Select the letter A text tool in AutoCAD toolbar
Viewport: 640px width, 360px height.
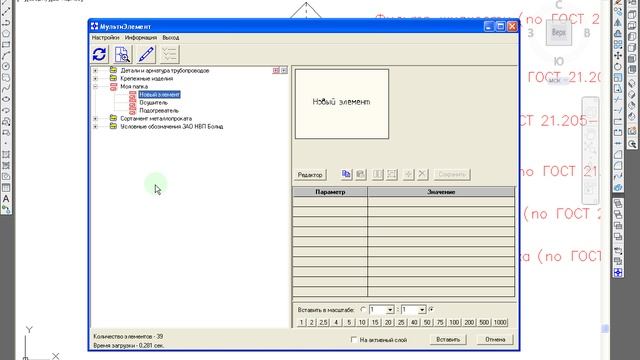6,199
